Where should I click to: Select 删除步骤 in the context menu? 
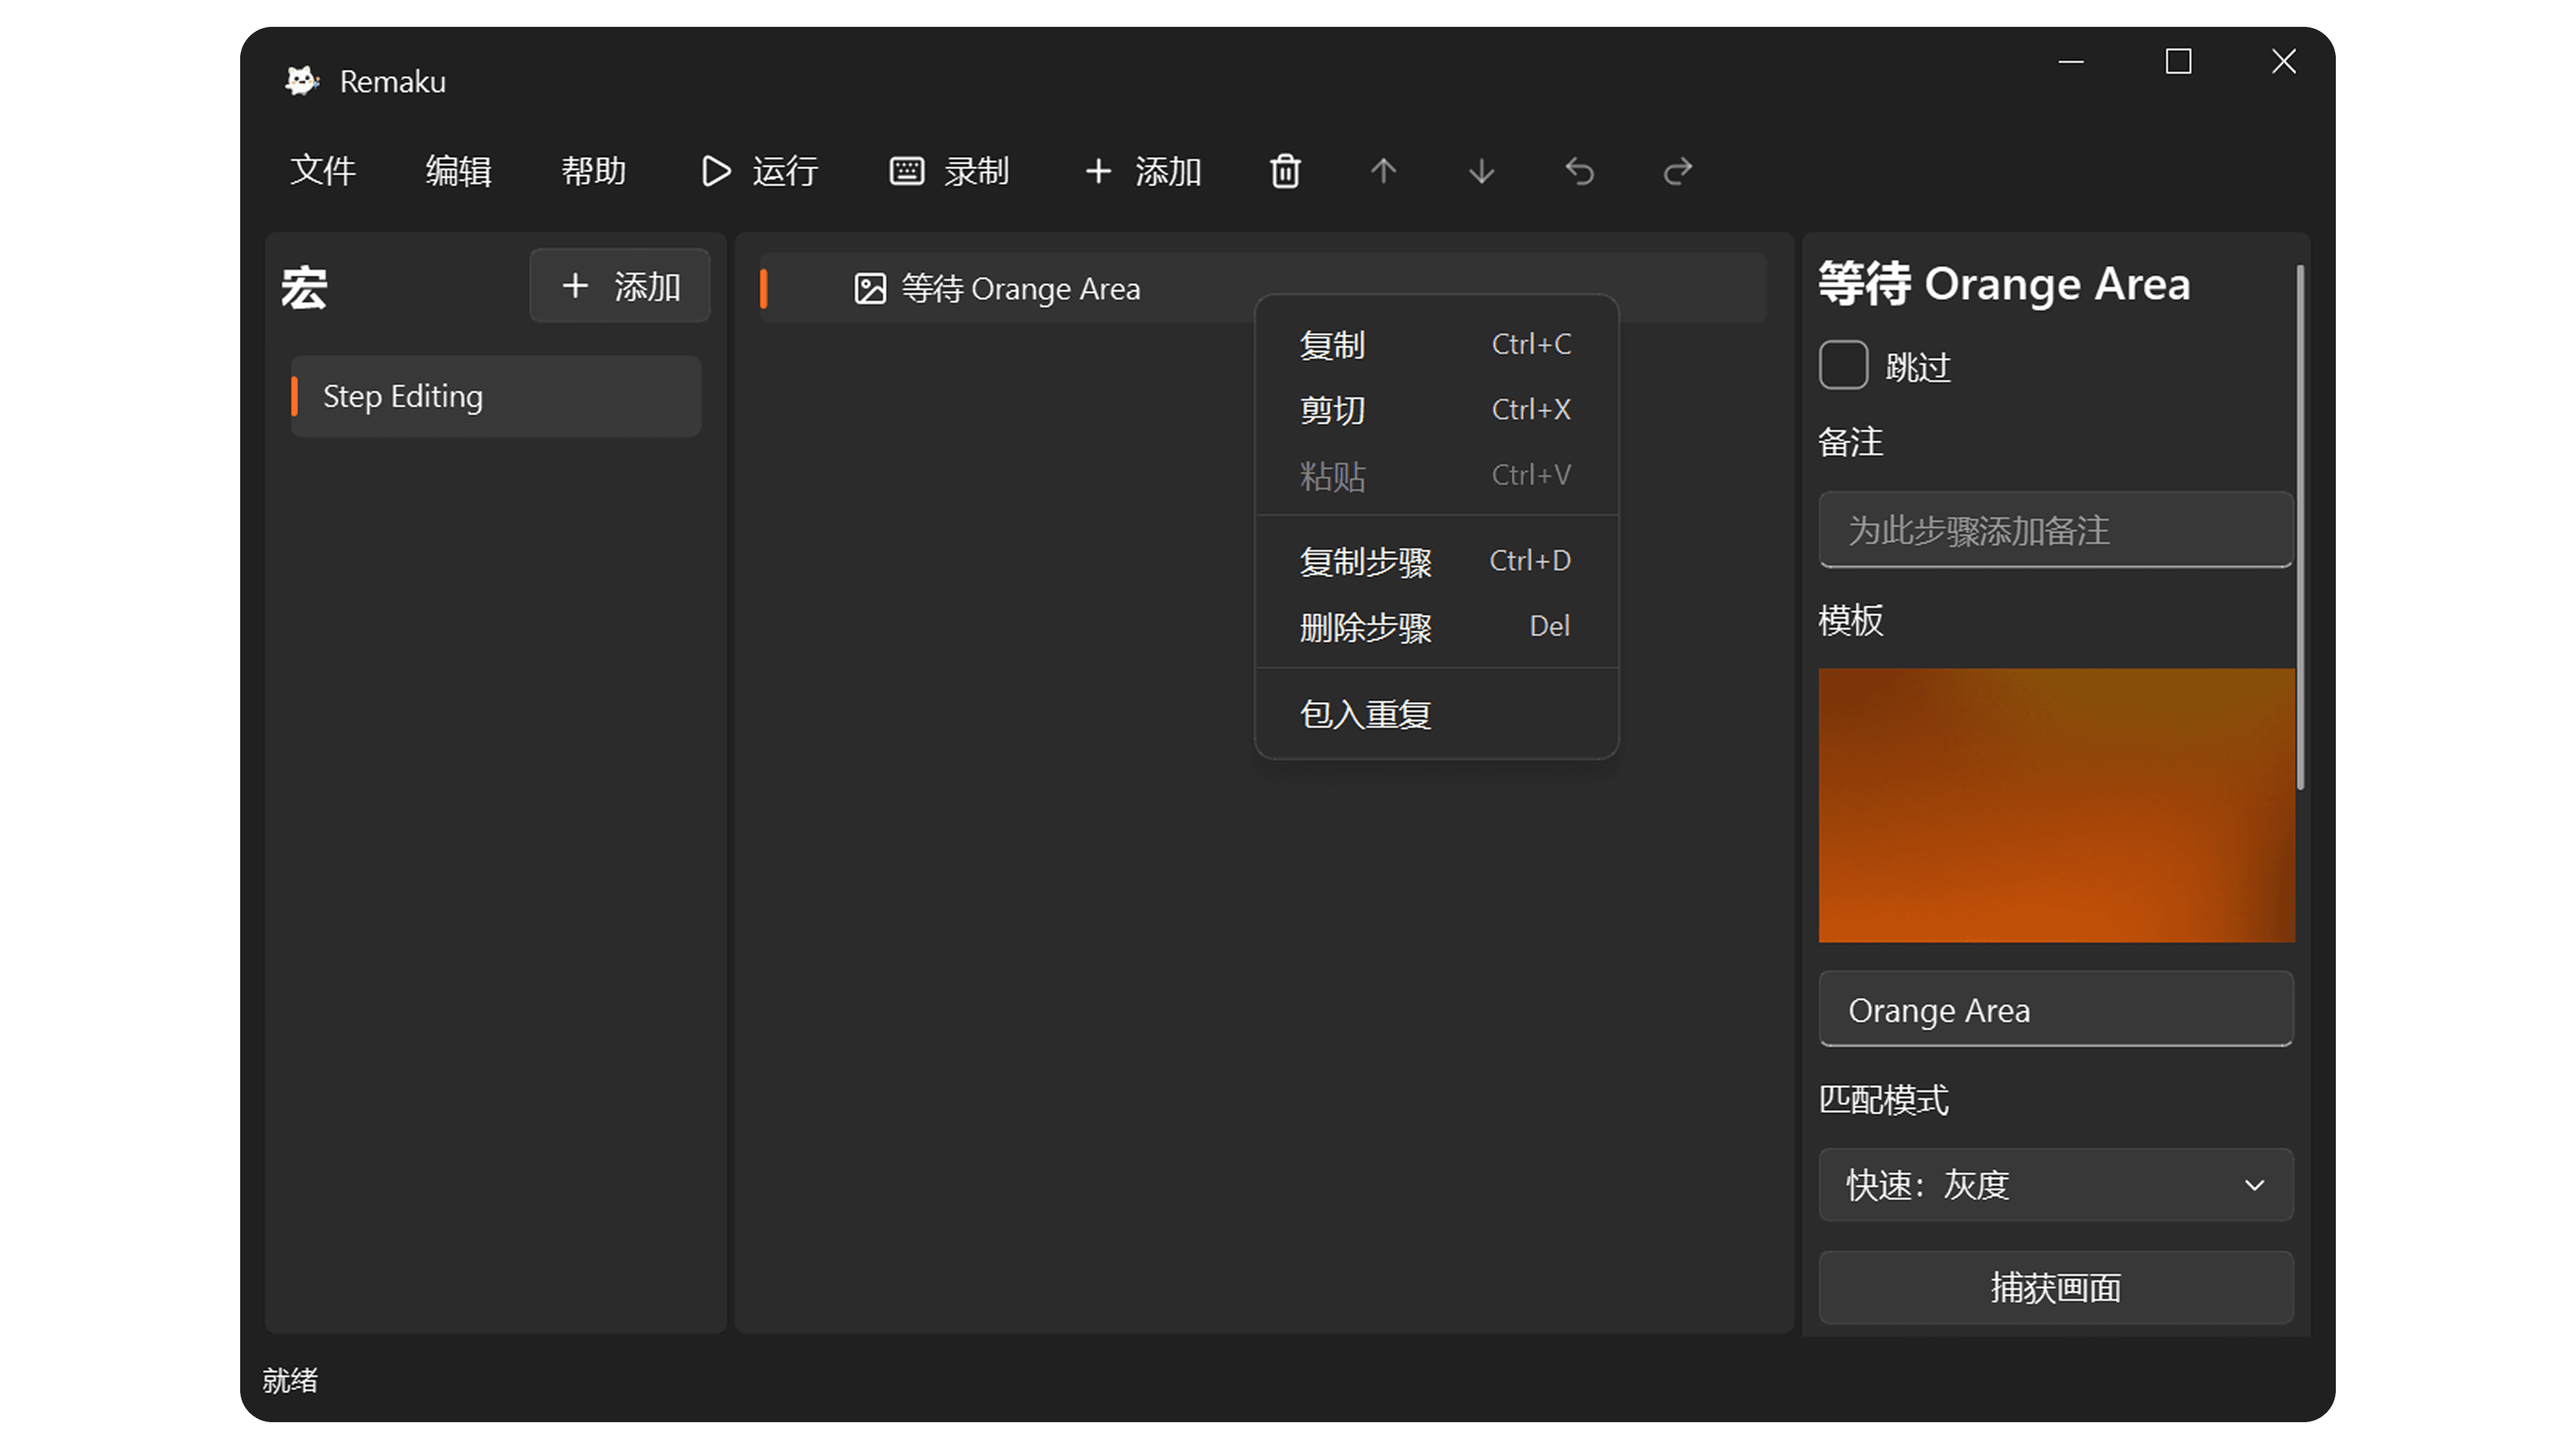[x=1436, y=627]
